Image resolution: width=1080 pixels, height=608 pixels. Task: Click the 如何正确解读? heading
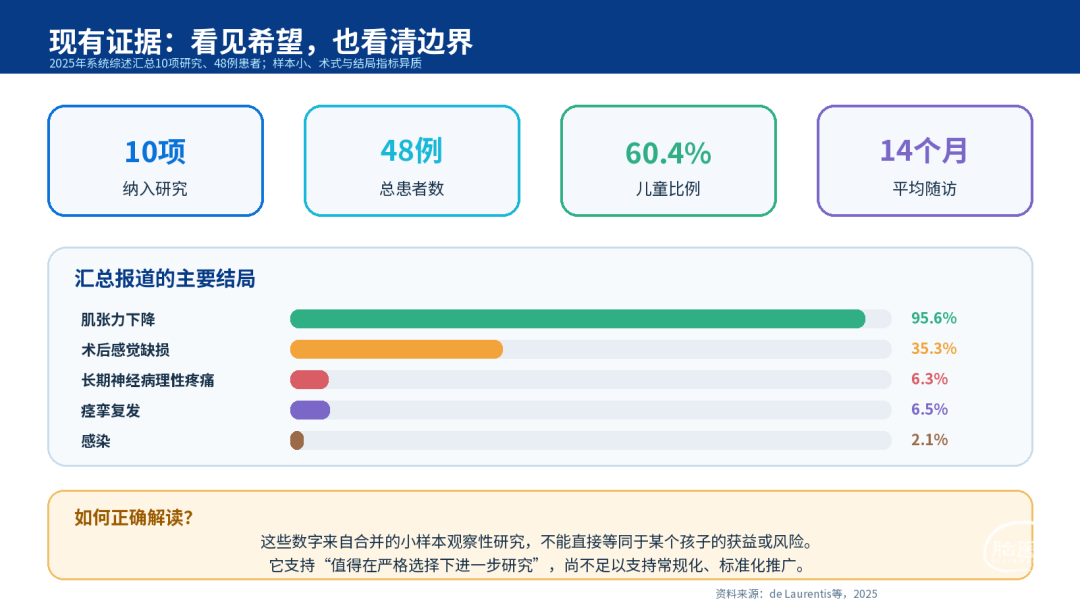(134, 518)
